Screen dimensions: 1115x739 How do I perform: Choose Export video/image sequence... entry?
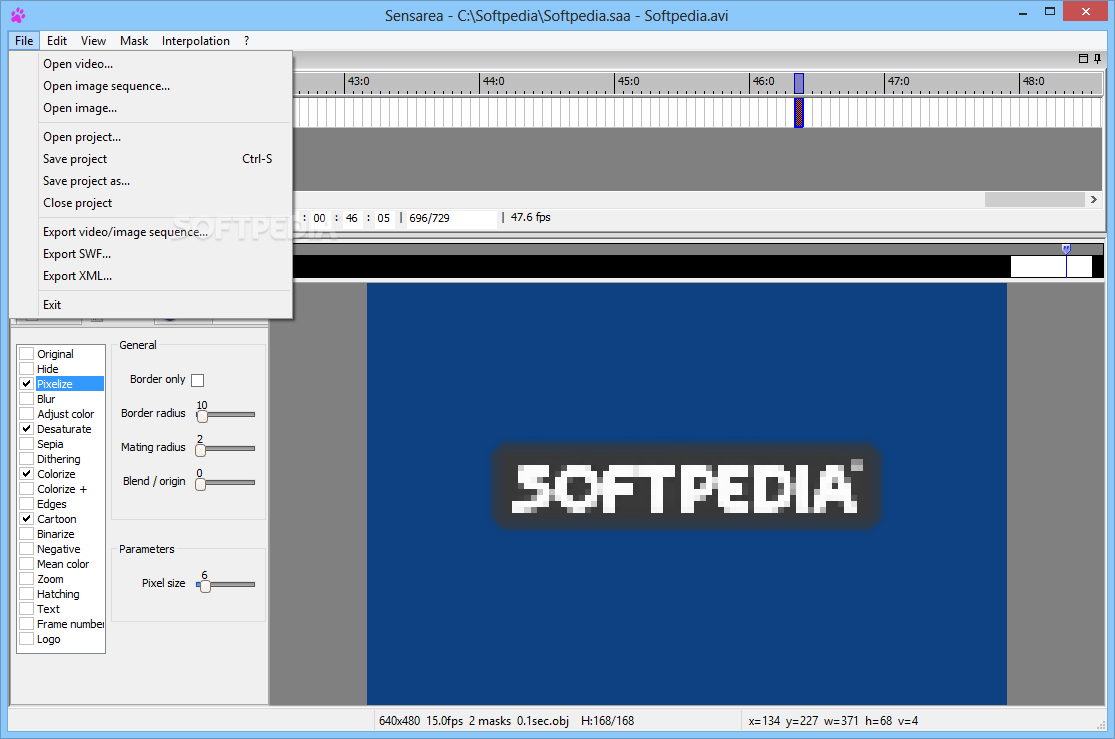[151, 231]
